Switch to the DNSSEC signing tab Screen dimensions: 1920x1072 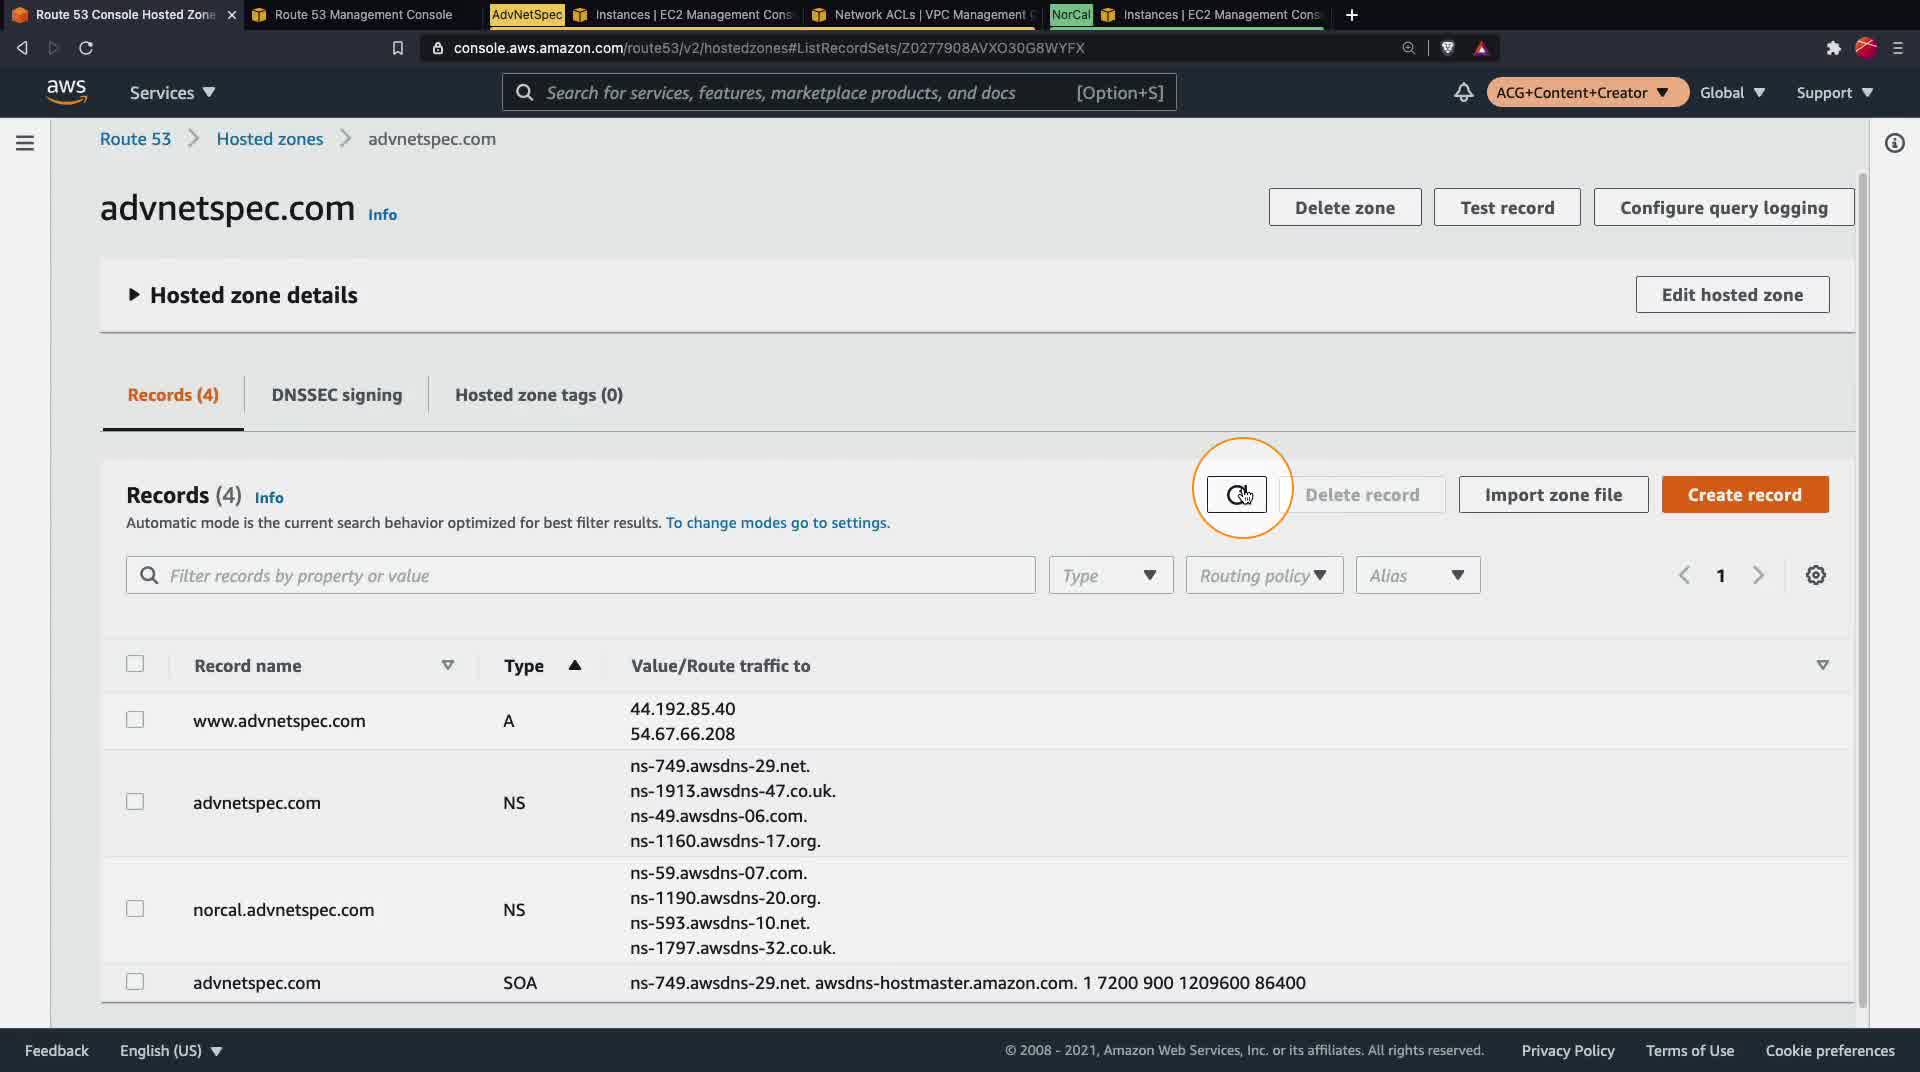337,395
